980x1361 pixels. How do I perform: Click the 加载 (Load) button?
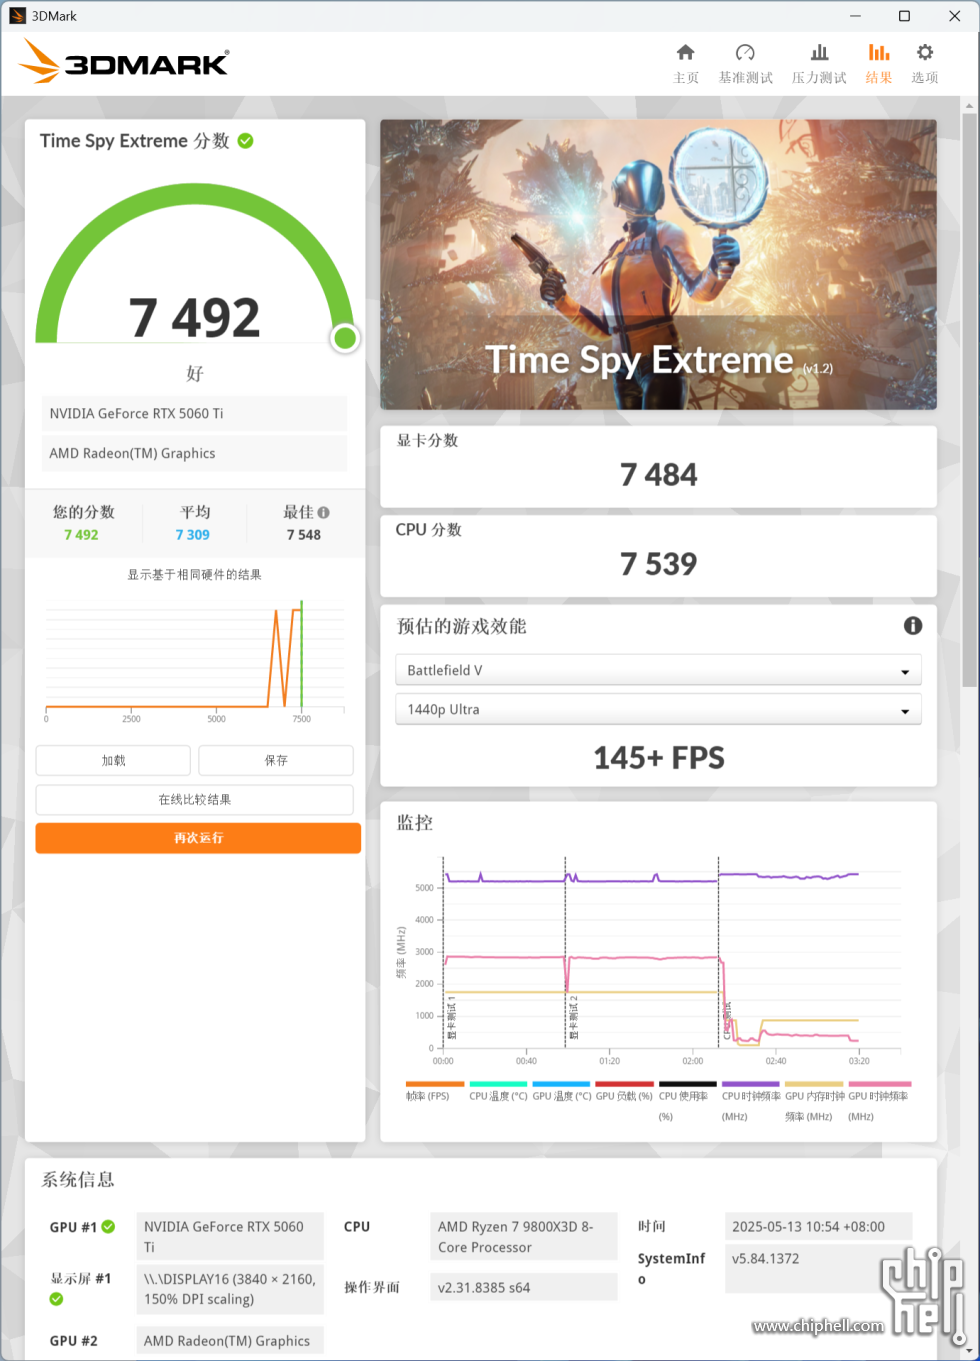[113, 760]
